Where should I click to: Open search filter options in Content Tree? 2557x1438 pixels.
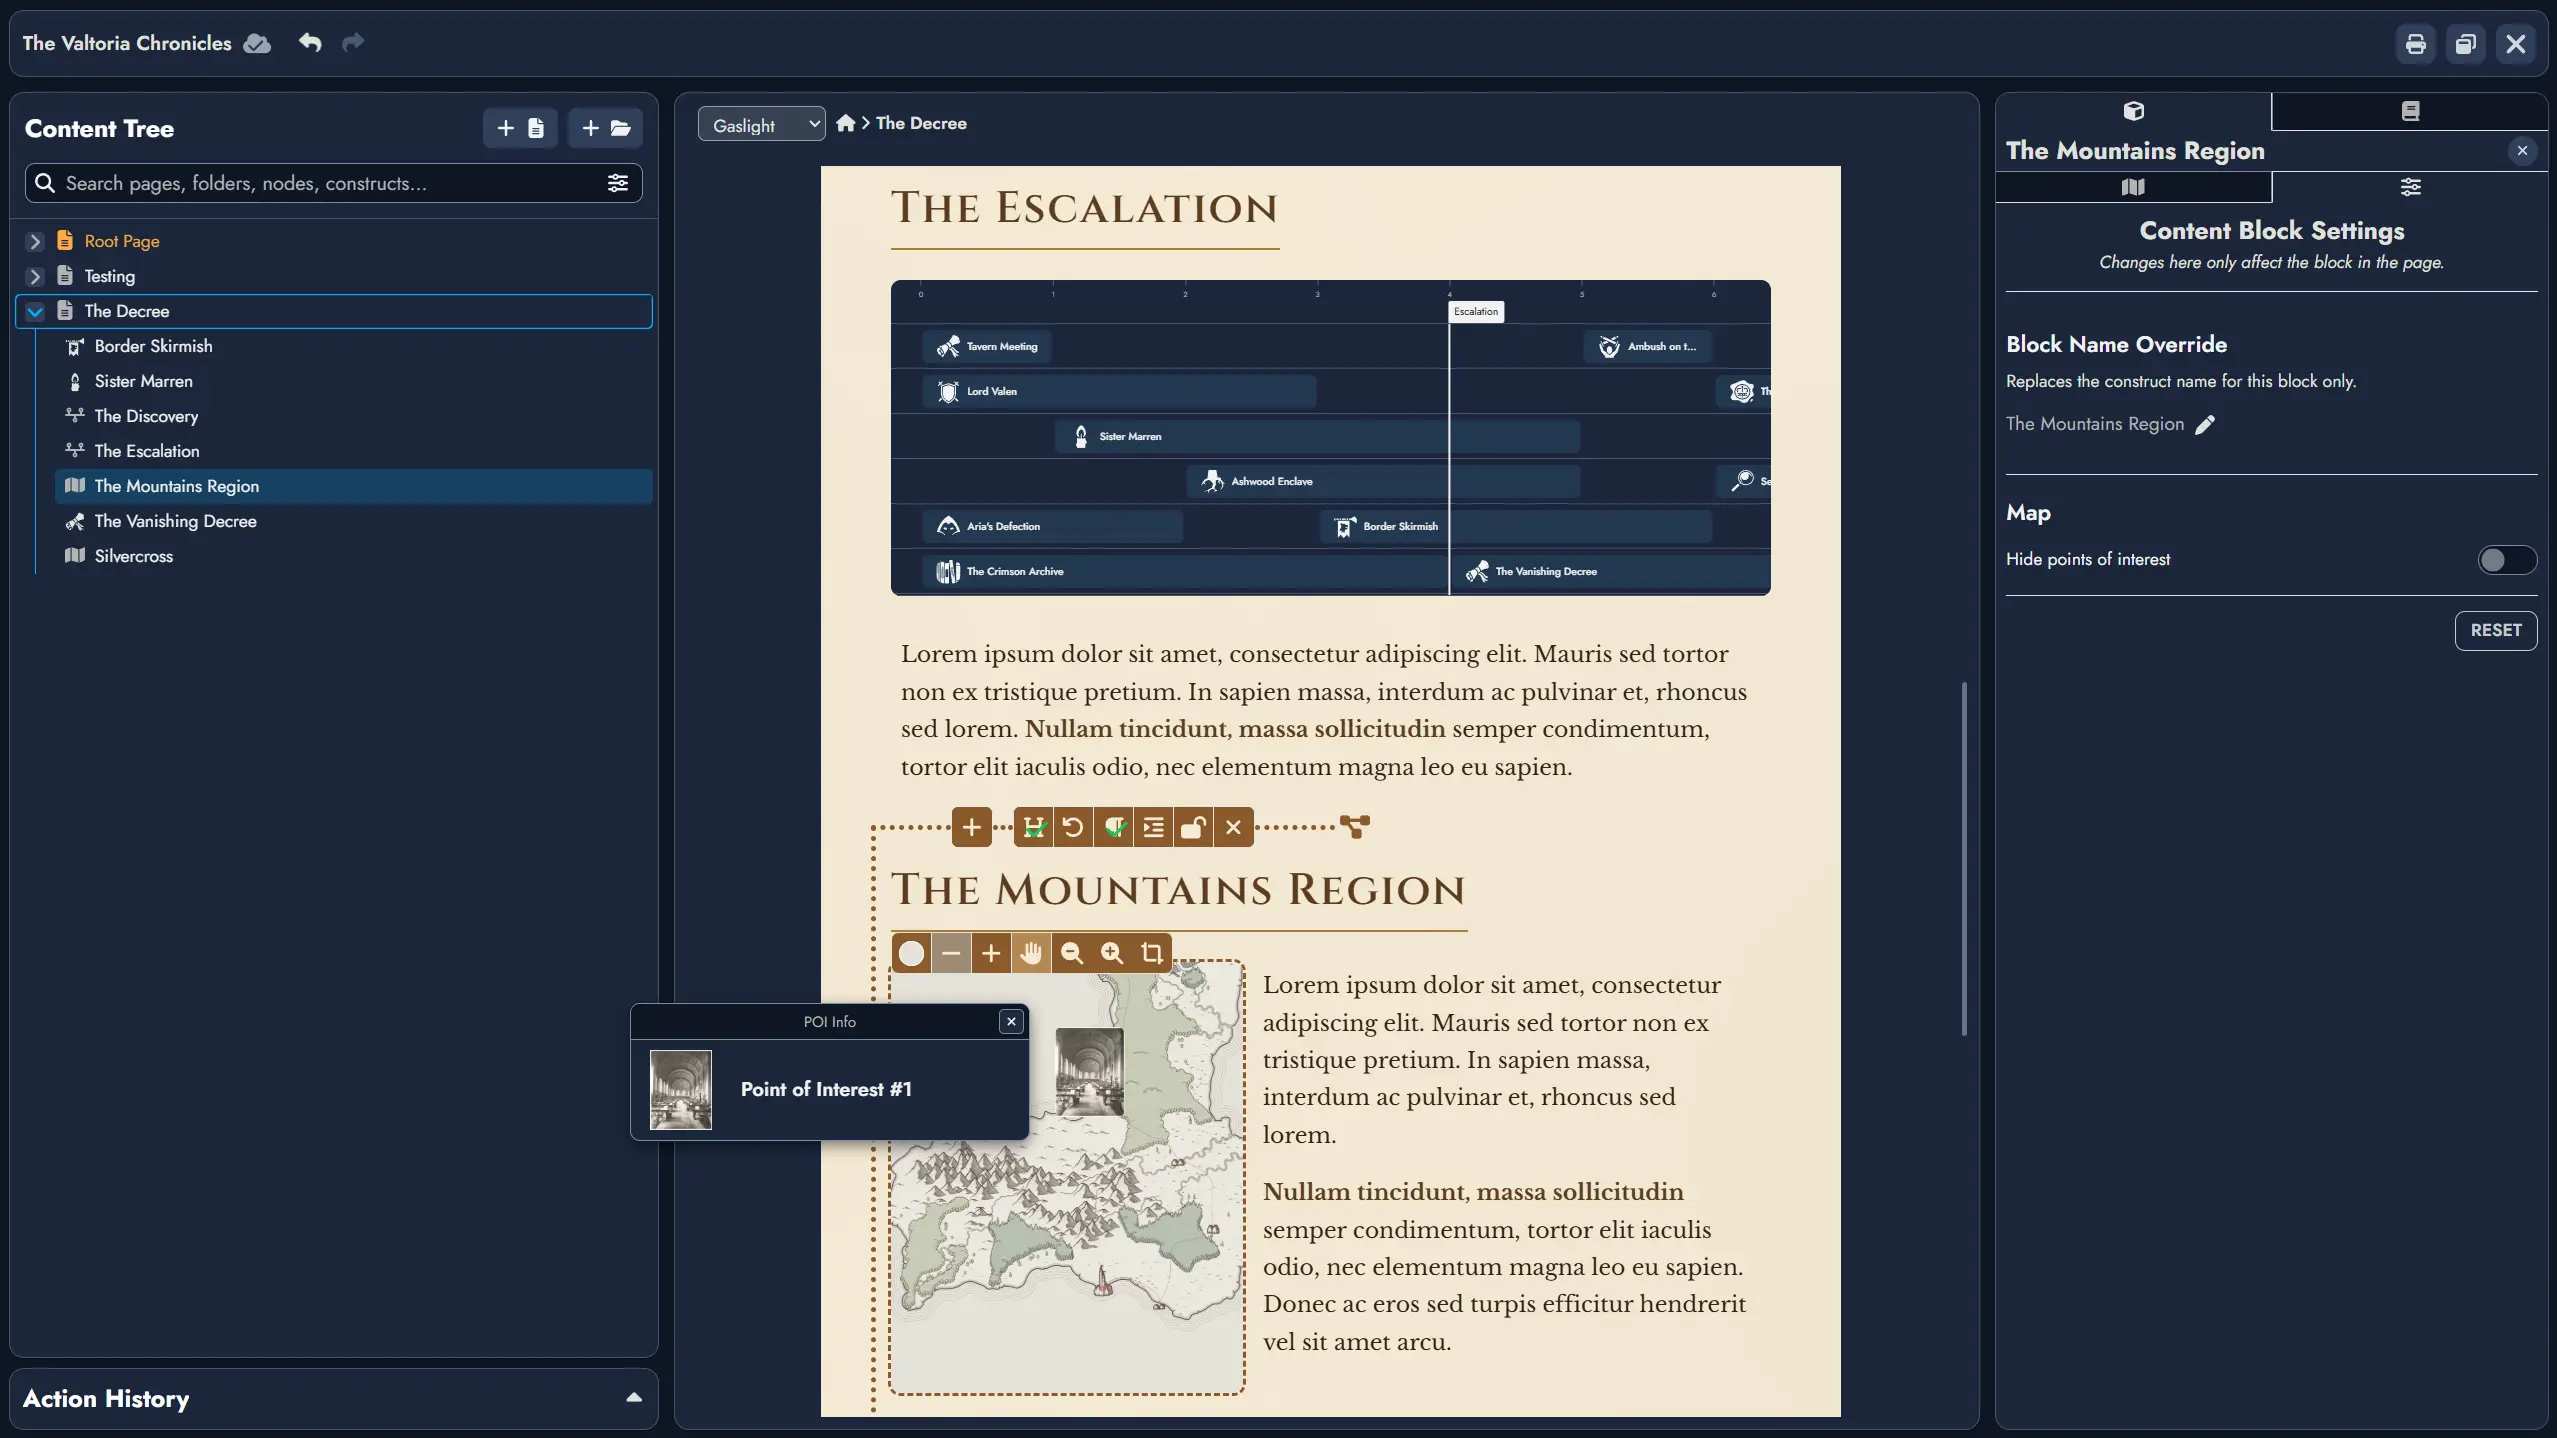(618, 183)
